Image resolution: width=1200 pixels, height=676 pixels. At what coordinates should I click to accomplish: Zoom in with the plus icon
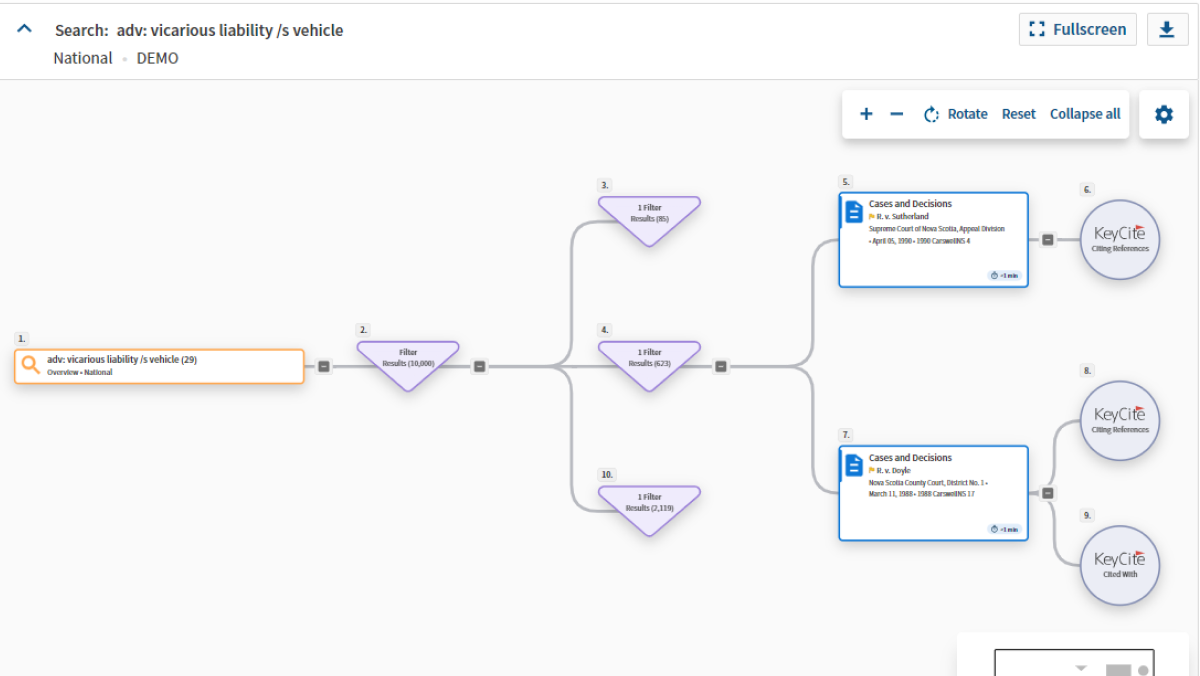[x=866, y=114]
